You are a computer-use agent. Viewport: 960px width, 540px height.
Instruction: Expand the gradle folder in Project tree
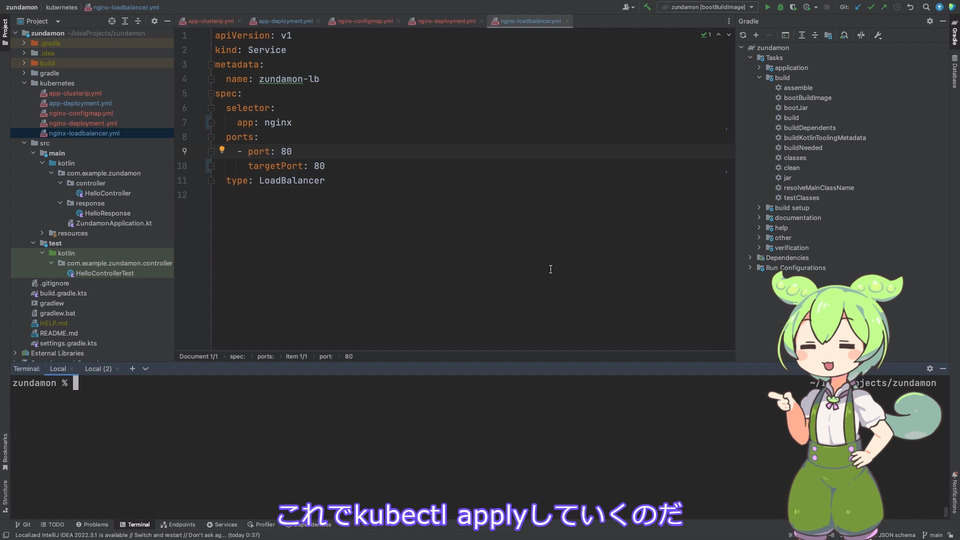[24, 73]
